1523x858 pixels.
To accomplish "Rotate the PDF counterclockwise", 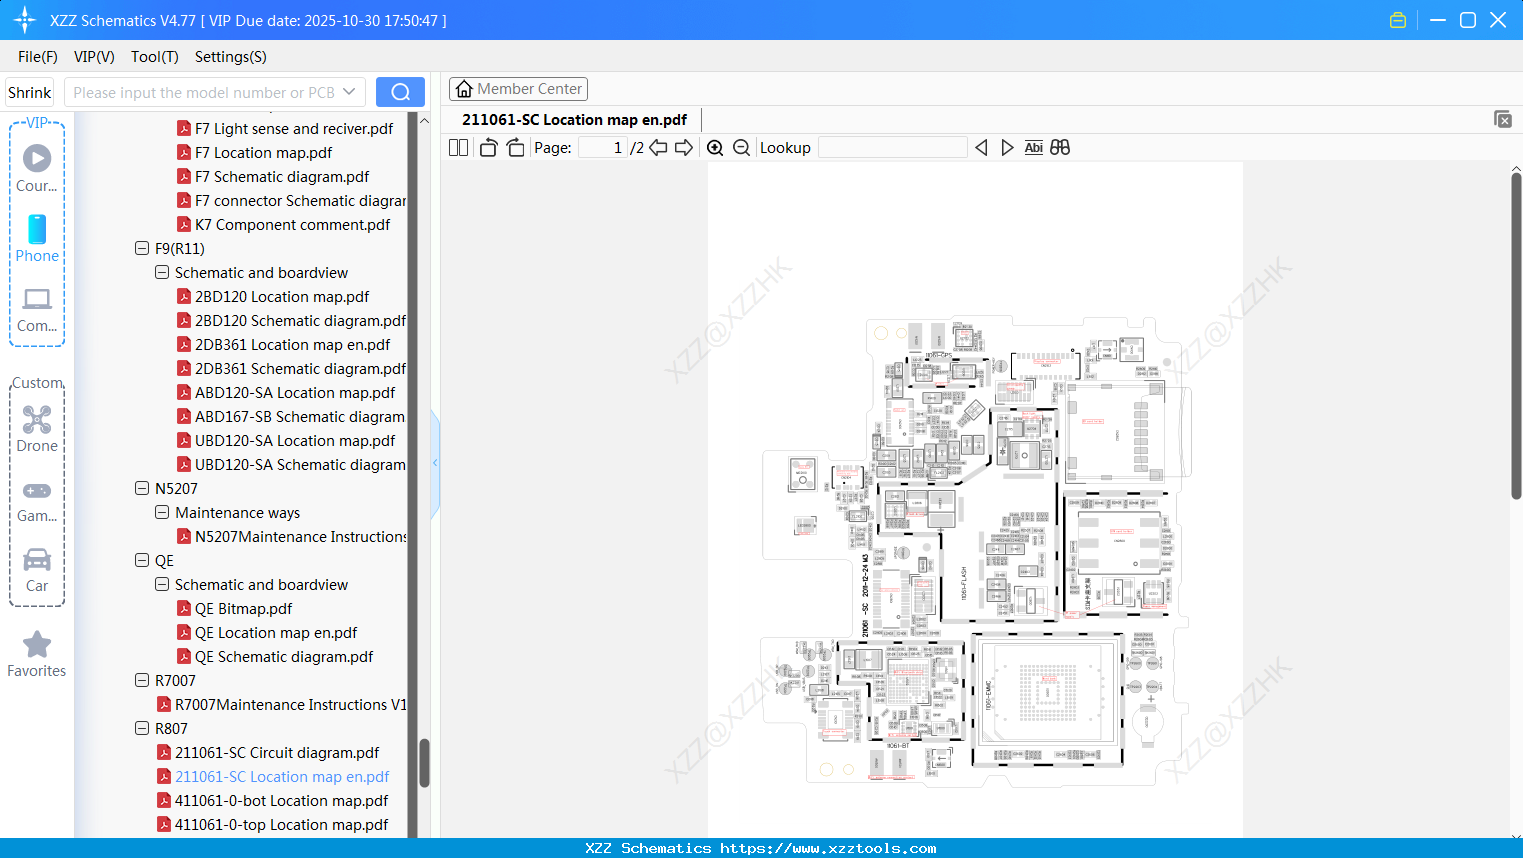I will [487, 147].
